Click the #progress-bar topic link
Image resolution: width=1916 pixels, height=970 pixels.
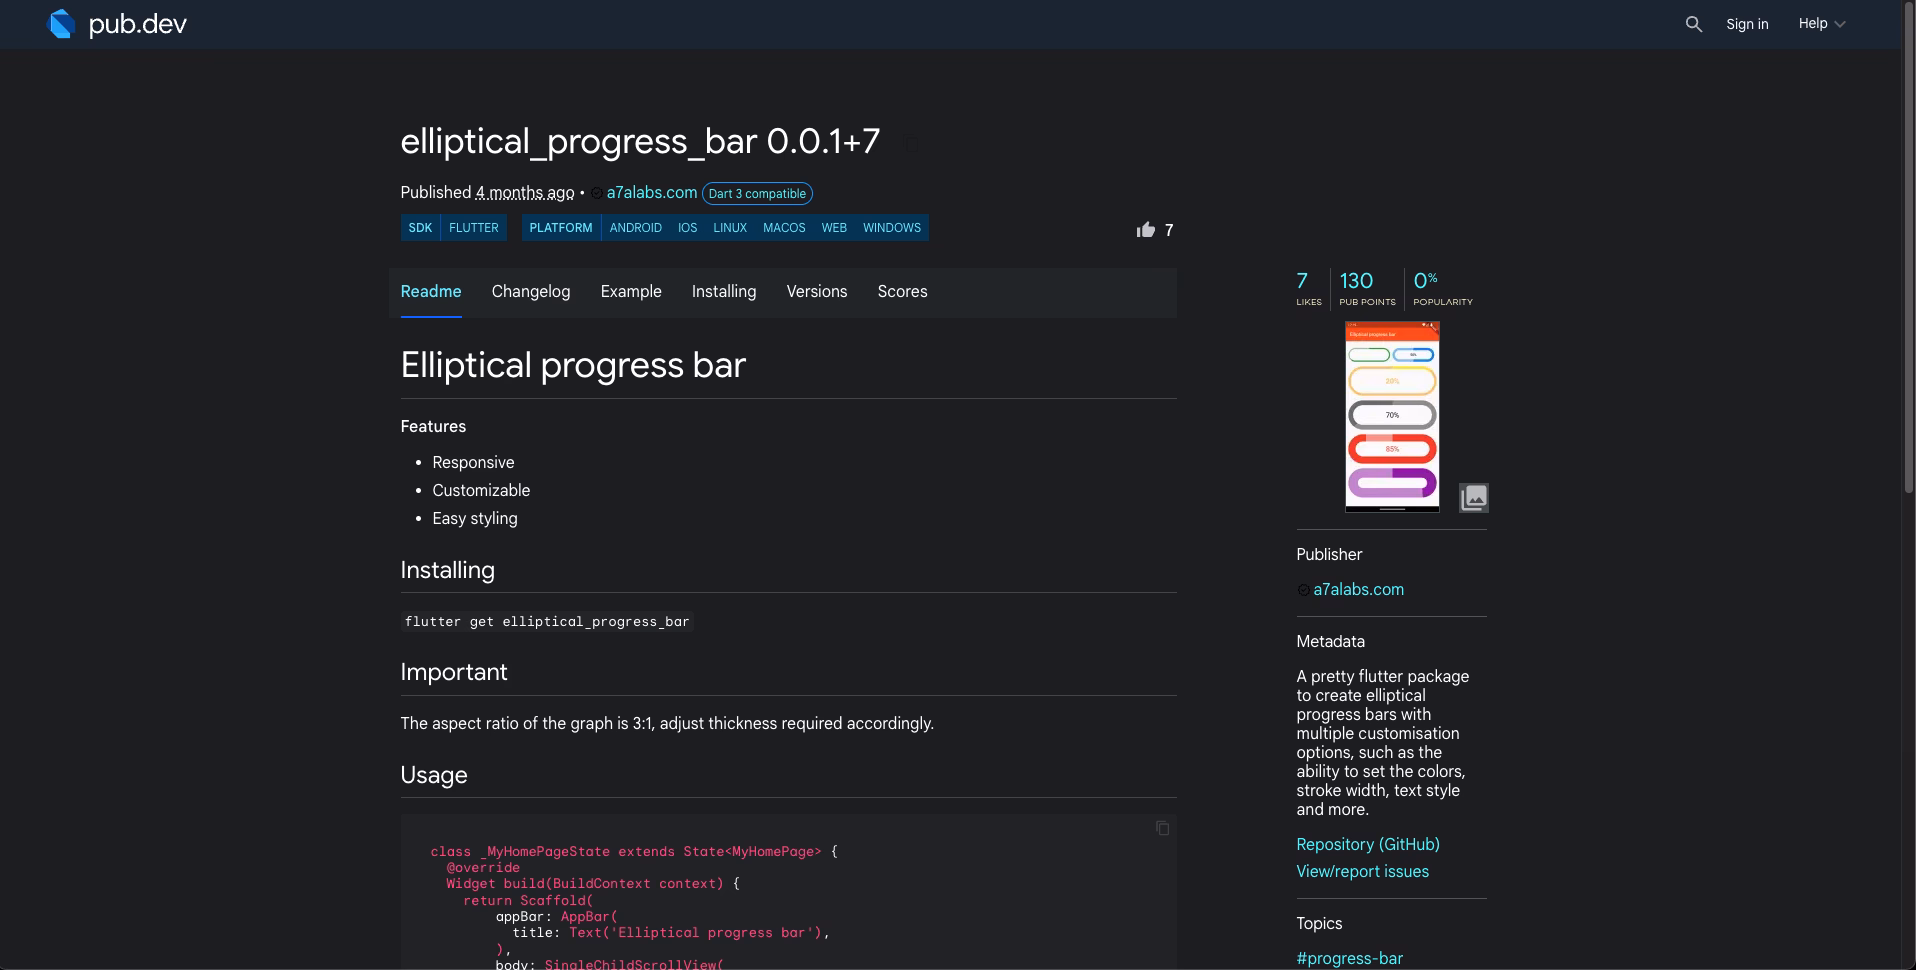click(1349, 959)
